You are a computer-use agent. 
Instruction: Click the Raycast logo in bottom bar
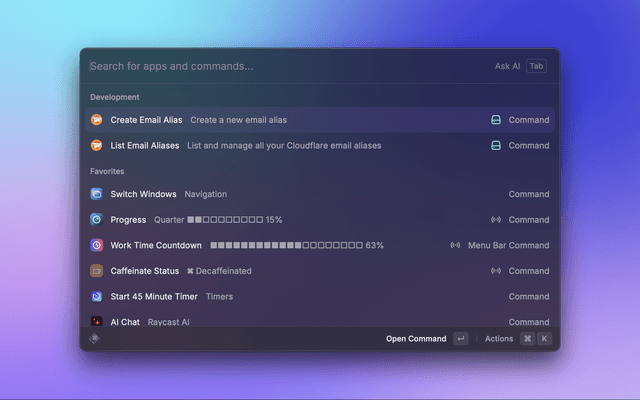pyautogui.click(x=95, y=339)
